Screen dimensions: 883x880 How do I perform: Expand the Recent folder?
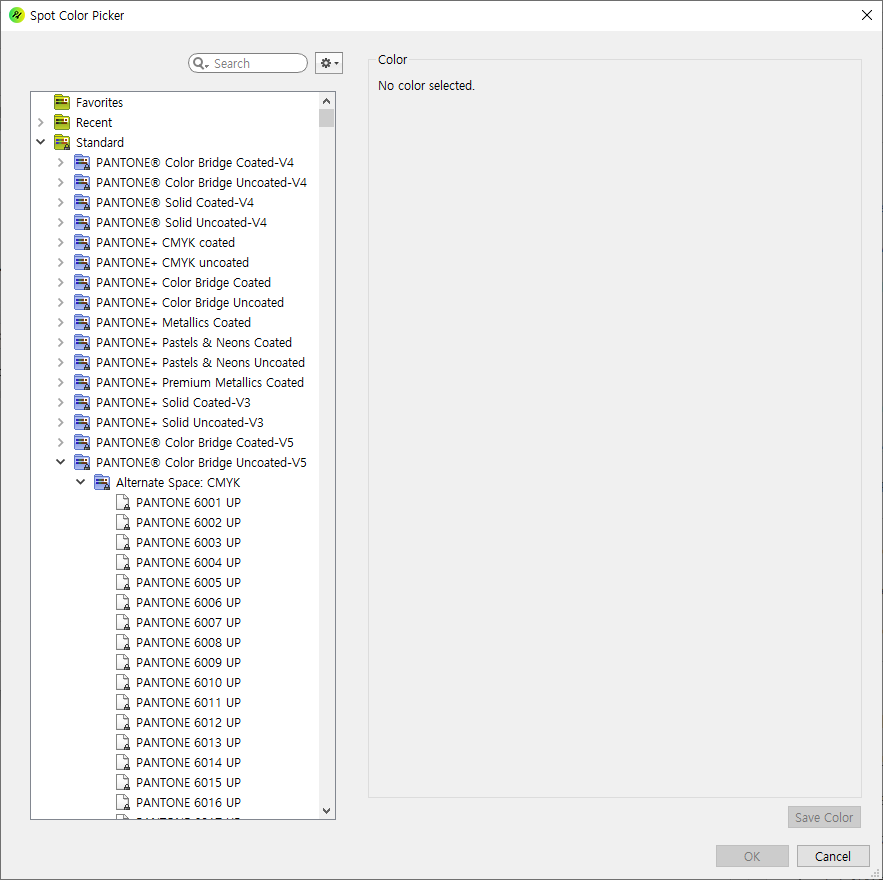pyautogui.click(x=41, y=122)
